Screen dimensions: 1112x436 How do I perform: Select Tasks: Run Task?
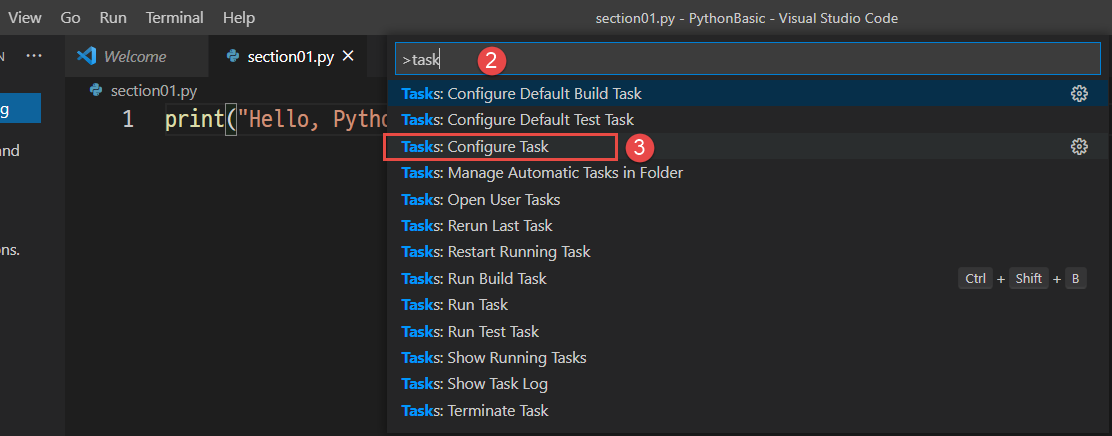click(x=747, y=305)
